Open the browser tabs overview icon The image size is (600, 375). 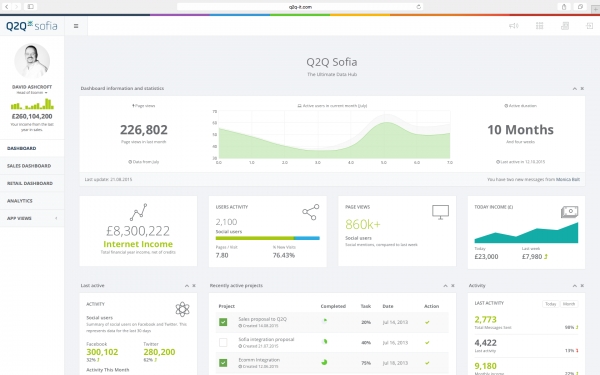580,7
